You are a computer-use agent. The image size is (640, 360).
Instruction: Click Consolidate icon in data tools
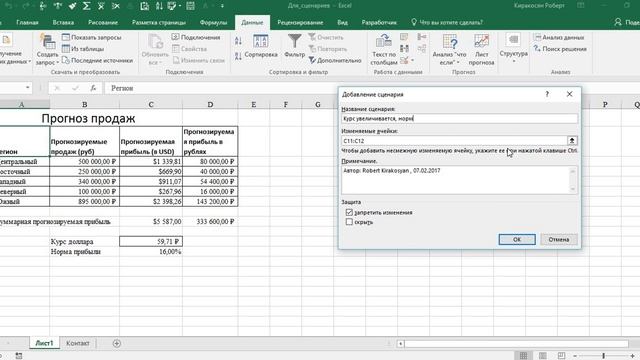(422, 37)
